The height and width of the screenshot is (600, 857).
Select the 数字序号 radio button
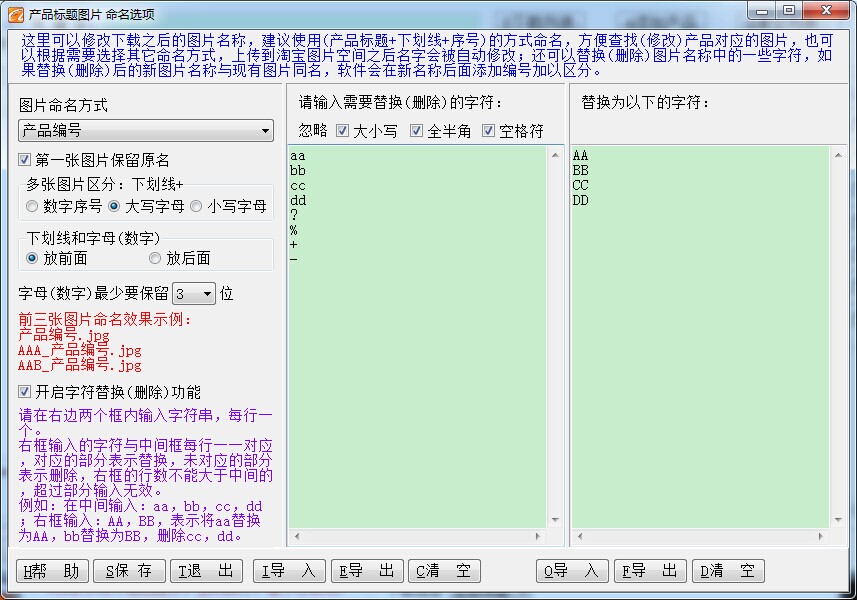[x=33, y=206]
